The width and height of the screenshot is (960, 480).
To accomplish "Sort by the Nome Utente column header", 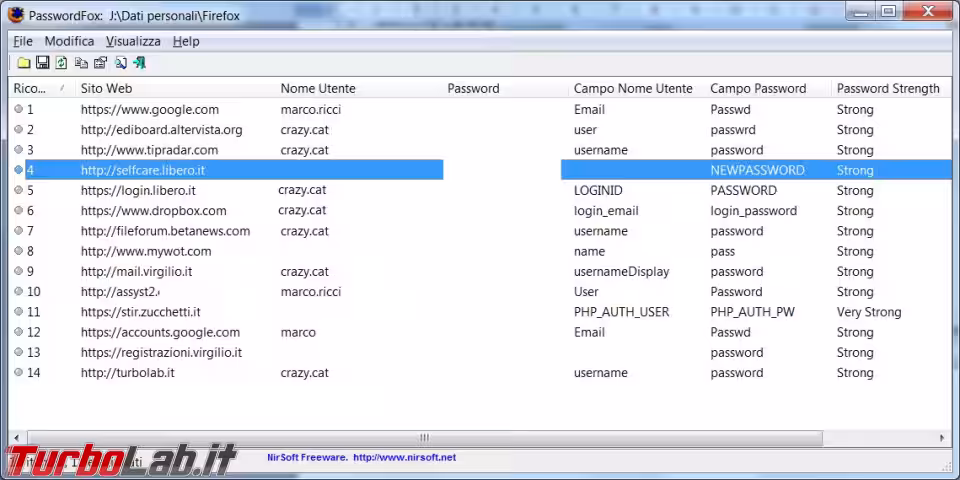I will click(x=317, y=88).
